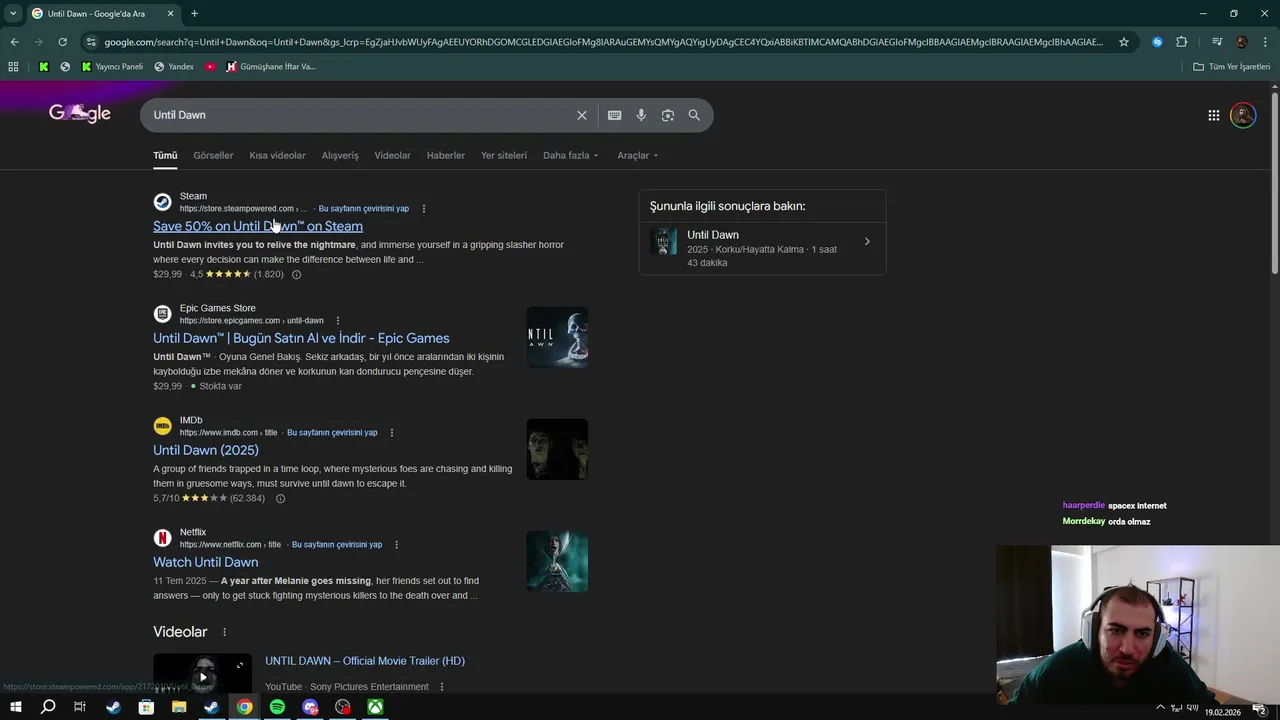Expand the Until Dawn 2025 film card chevron
The image size is (1280, 720).
pos(867,241)
